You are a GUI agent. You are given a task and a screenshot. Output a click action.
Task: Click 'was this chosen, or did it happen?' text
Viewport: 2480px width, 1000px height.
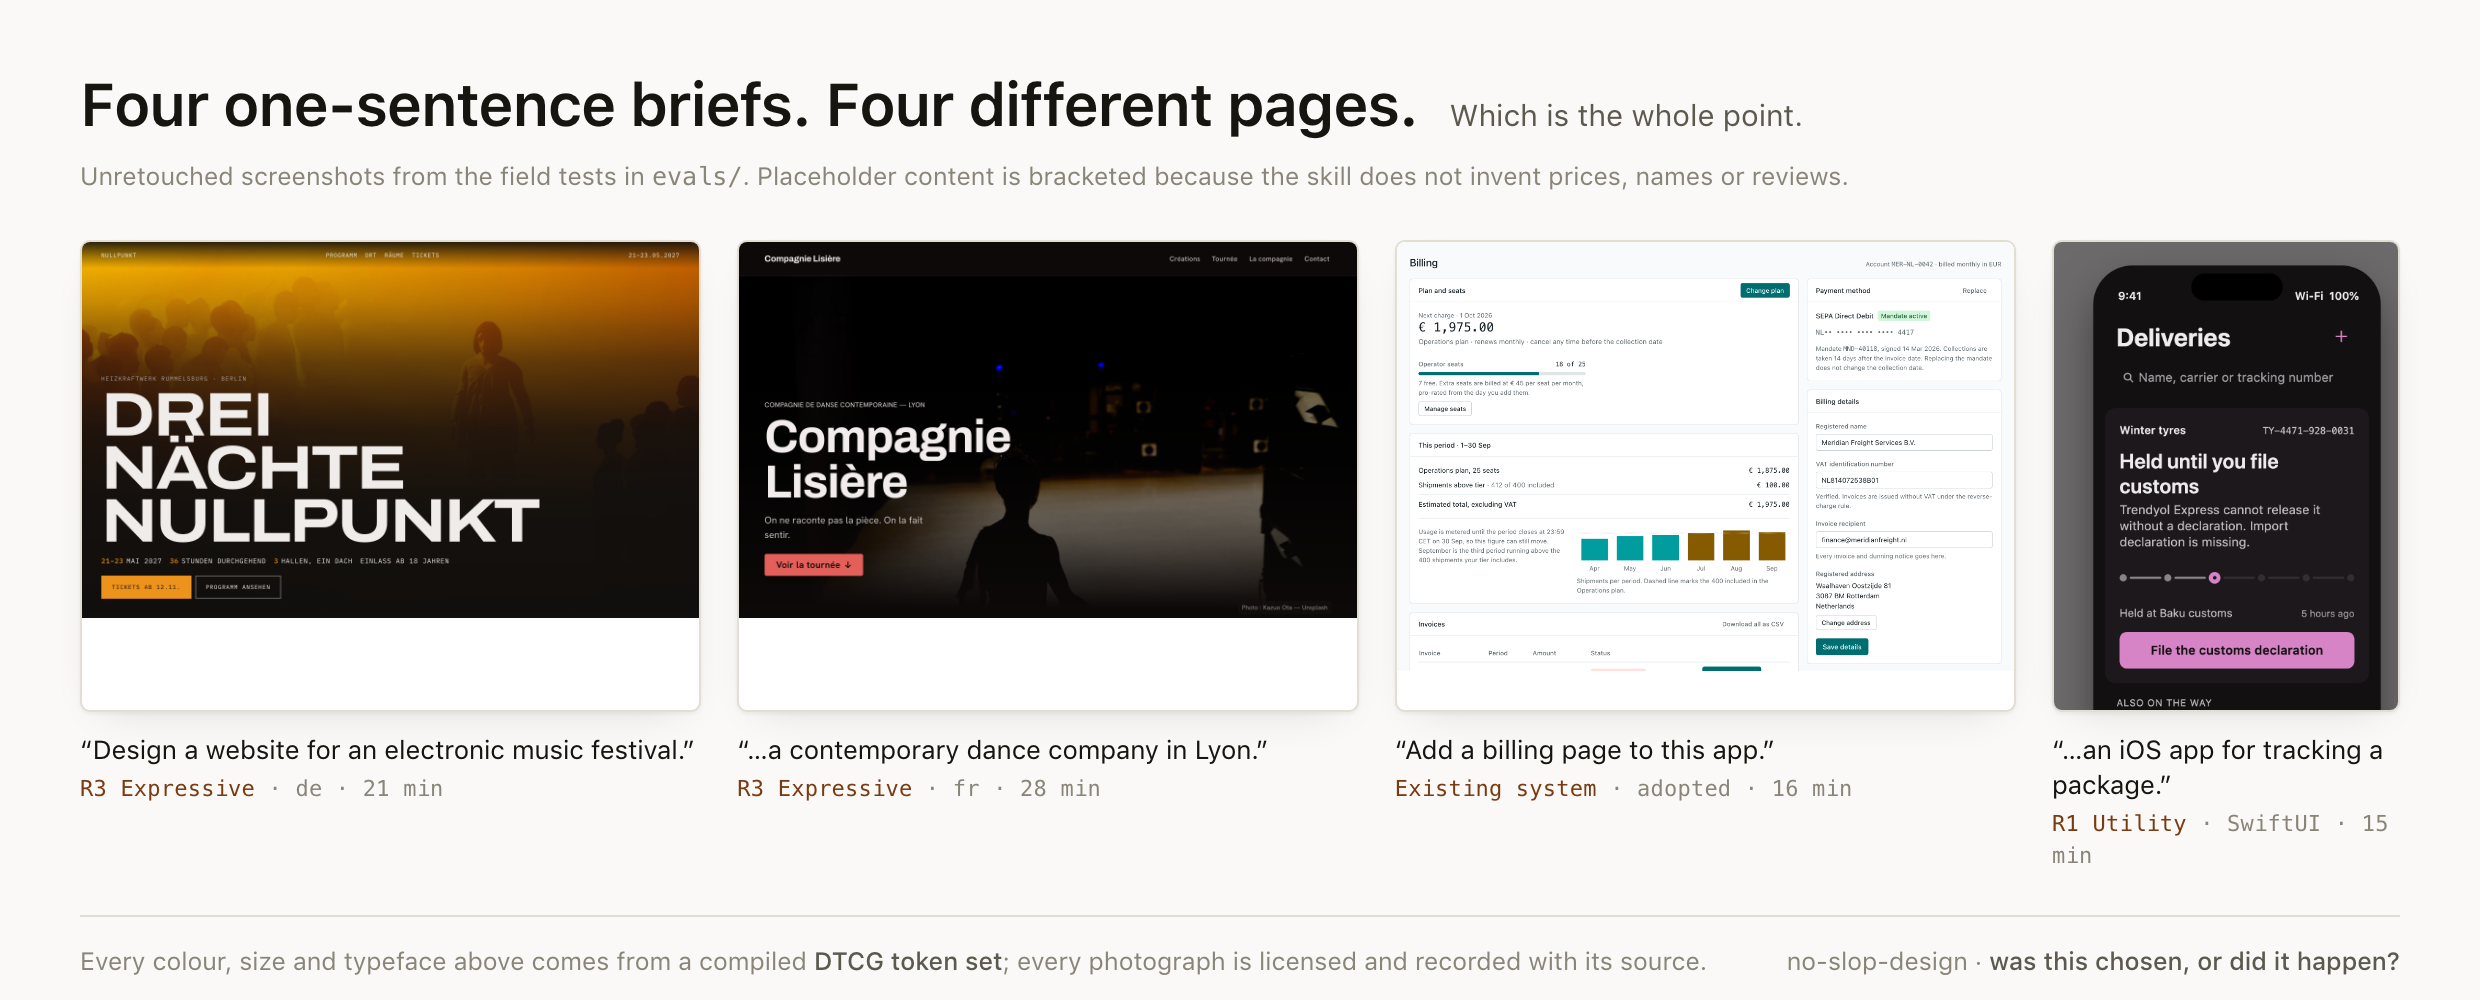[2194, 961]
